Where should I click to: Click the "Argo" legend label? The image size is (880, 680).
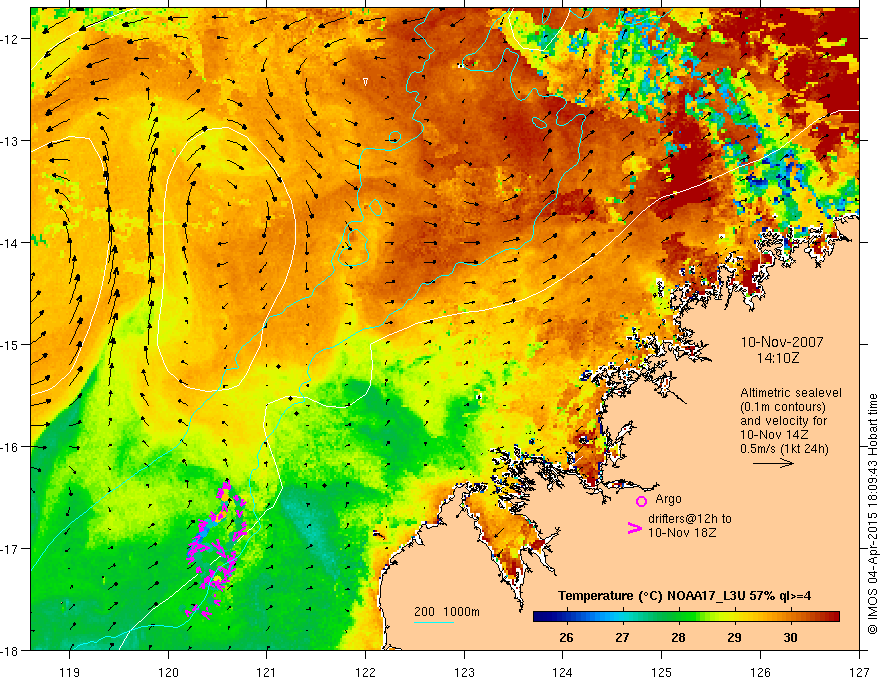click(668, 499)
